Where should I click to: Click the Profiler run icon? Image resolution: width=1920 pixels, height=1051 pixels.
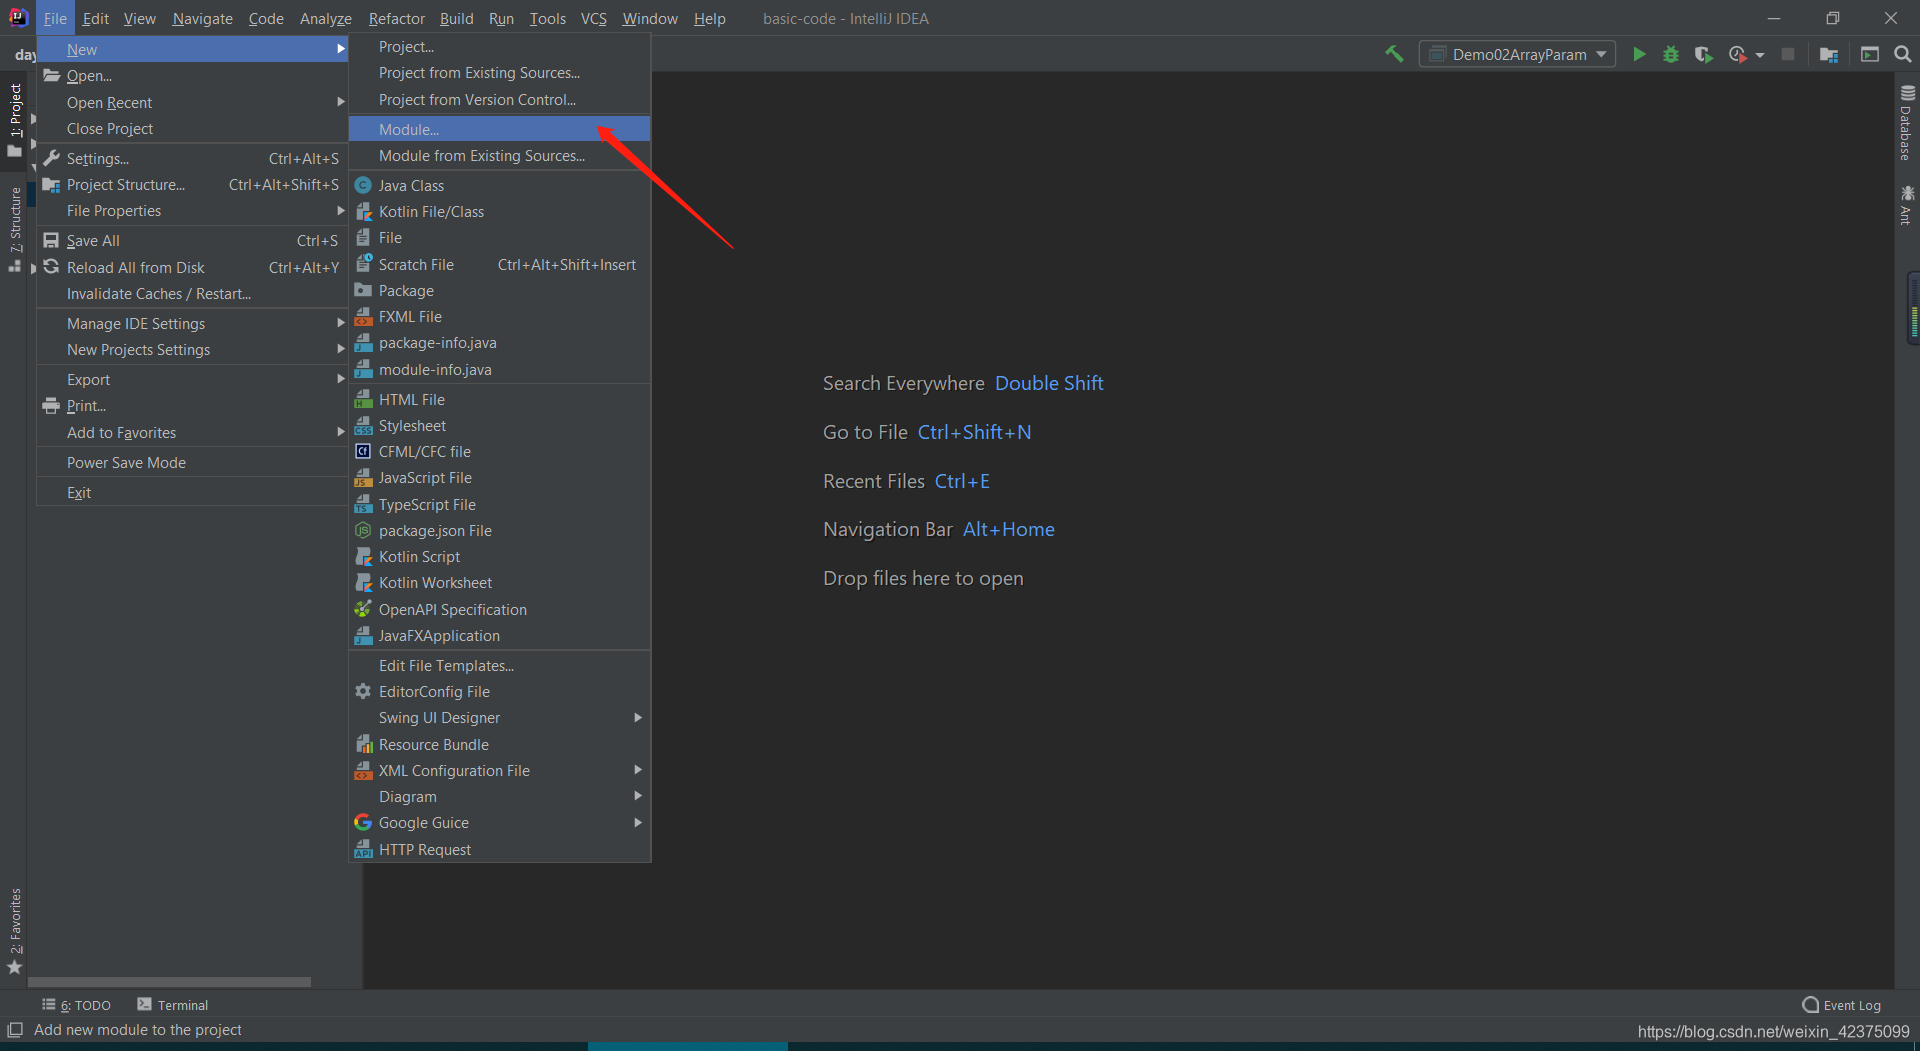tap(1738, 54)
